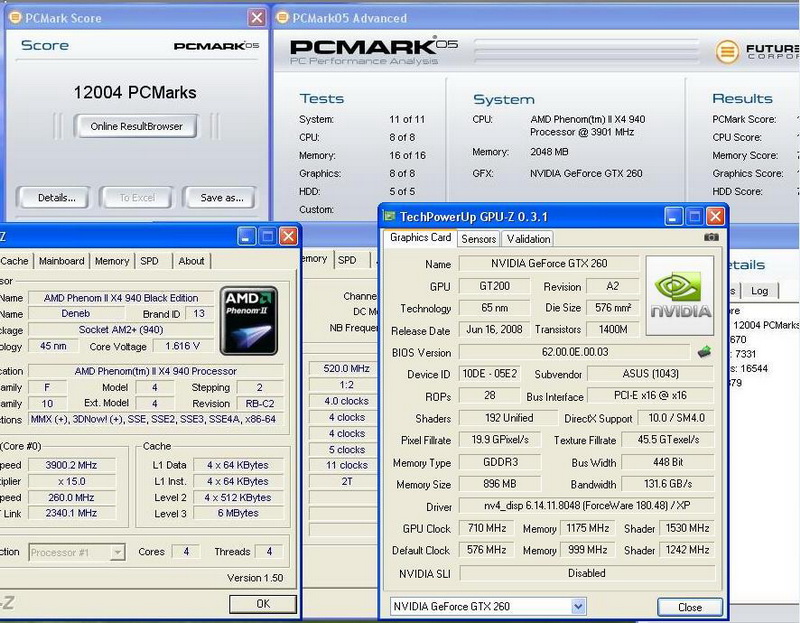
Task: Click the Default Clock 576 MHz value
Action: [x=487, y=550]
